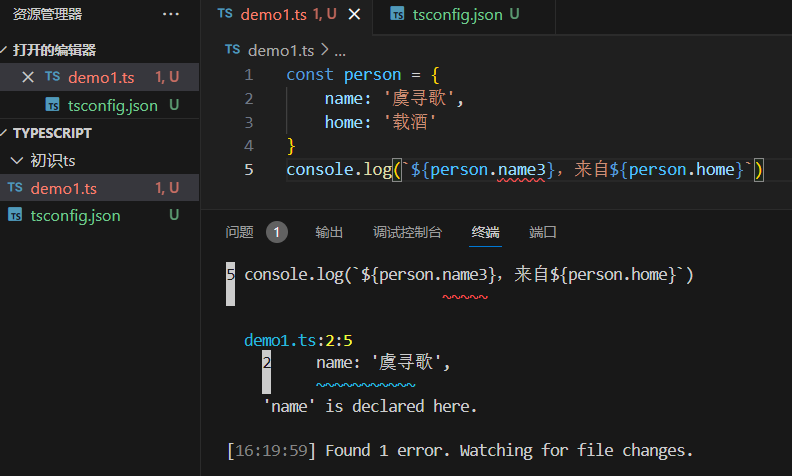Close demo1.ts in open editors list
The height and width of the screenshot is (476, 792).
click(28, 77)
